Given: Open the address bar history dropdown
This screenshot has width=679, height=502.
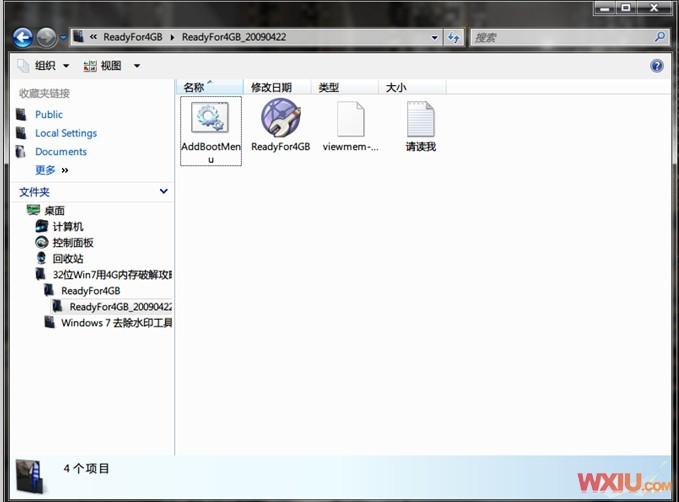Looking at the screenshot, I should coord(434,38).
